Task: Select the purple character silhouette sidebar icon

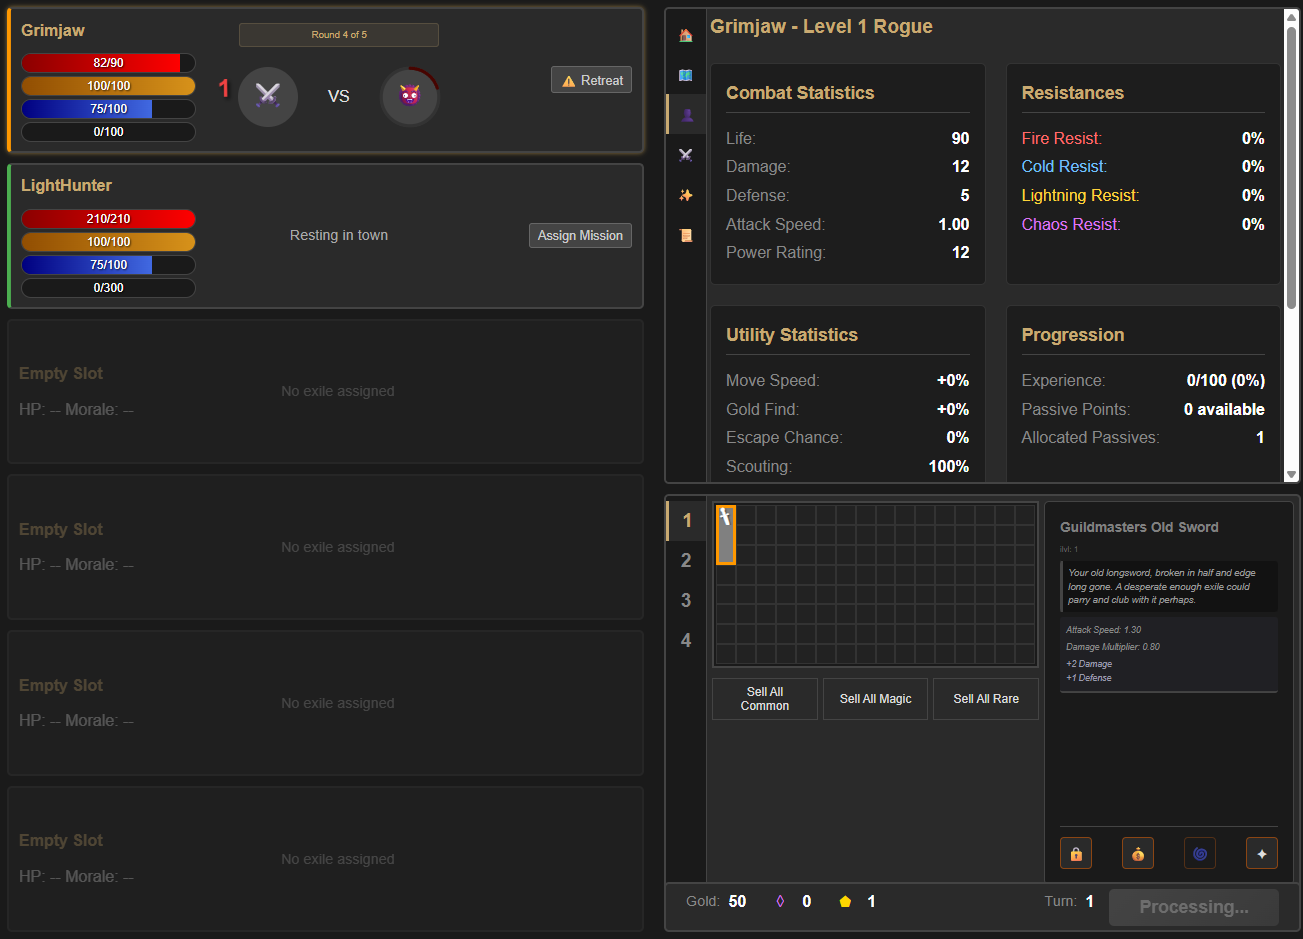Action: tap(686, 115)
